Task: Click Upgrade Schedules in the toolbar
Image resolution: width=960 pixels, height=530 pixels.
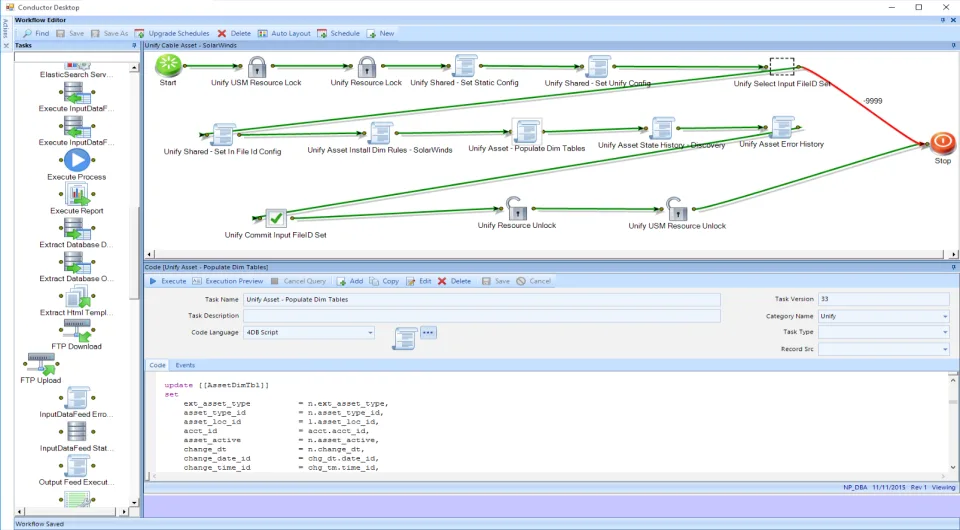Action: (x=172, y=34)
